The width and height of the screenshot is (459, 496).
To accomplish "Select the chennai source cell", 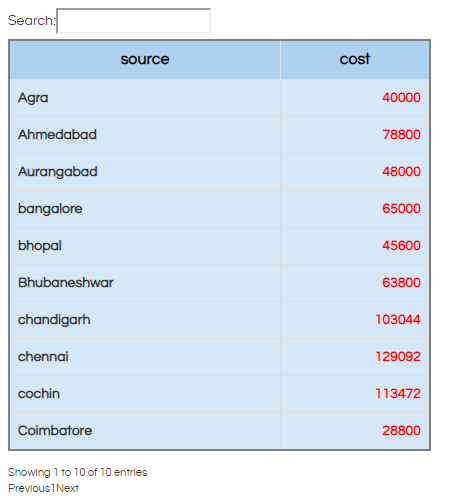I will pos(145,357).
